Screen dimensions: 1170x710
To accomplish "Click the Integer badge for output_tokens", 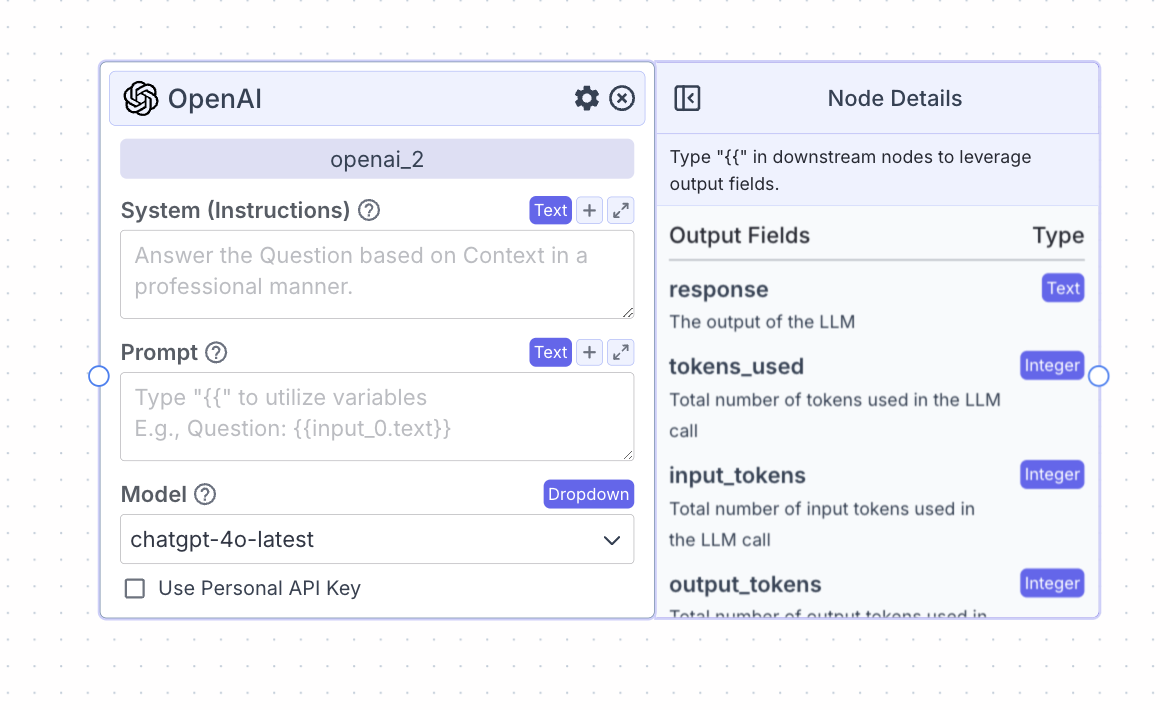I will (1052, 583).
